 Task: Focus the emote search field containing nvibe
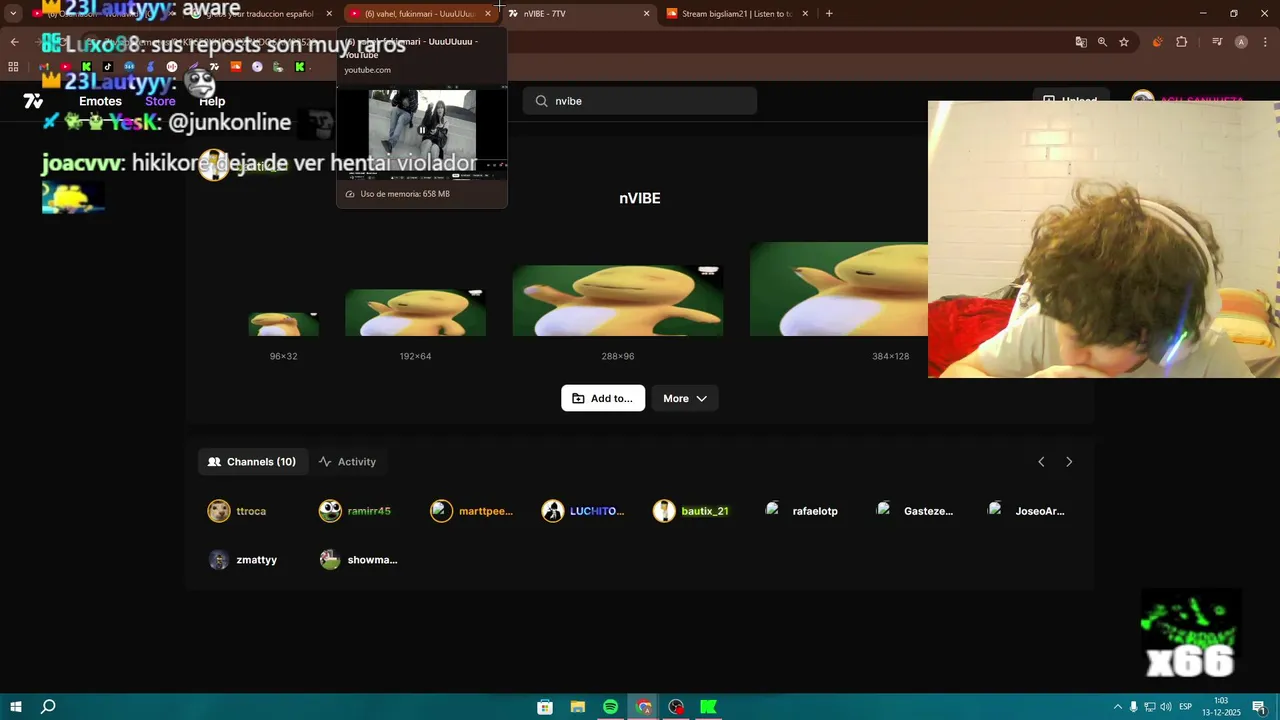tap(640, 101)
